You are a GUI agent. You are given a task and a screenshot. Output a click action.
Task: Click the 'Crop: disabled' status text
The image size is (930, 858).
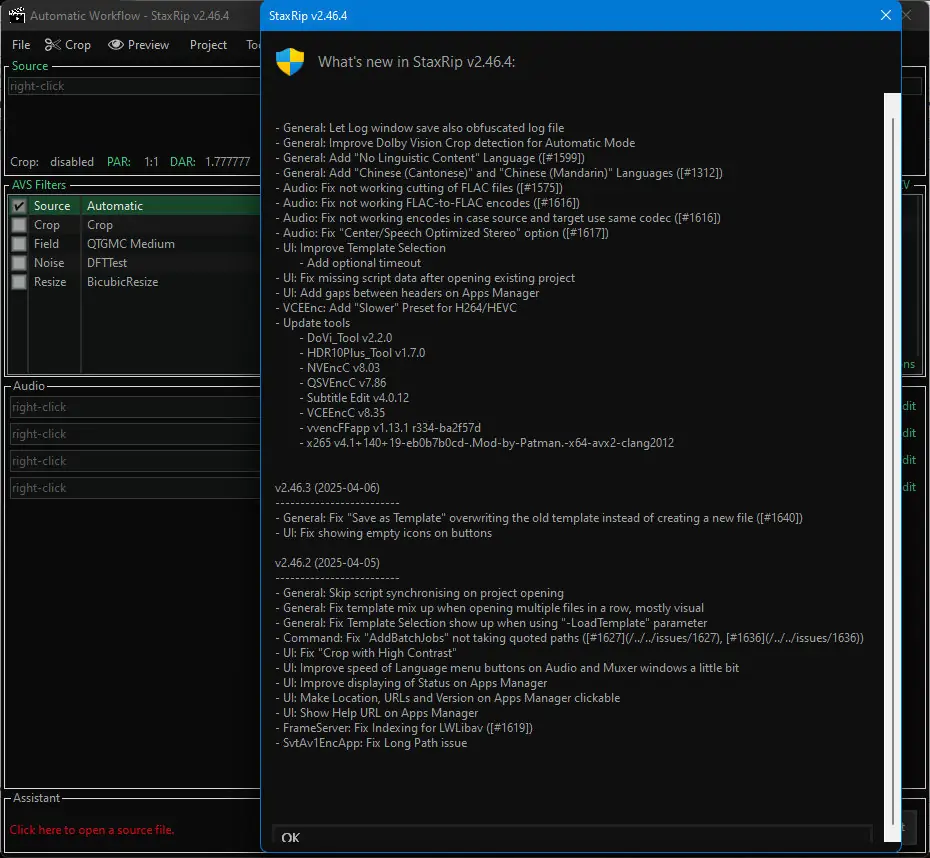pos(52,162)
